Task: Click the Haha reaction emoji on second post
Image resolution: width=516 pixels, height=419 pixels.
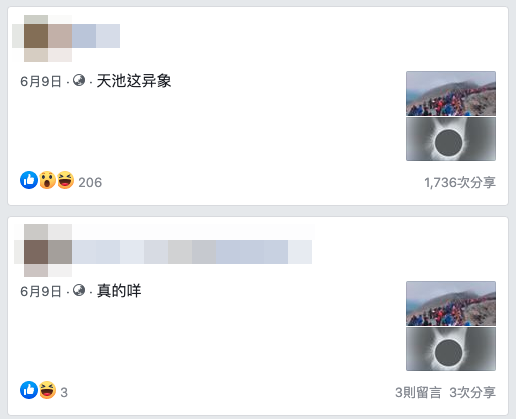Action: (x=47, y=390)
